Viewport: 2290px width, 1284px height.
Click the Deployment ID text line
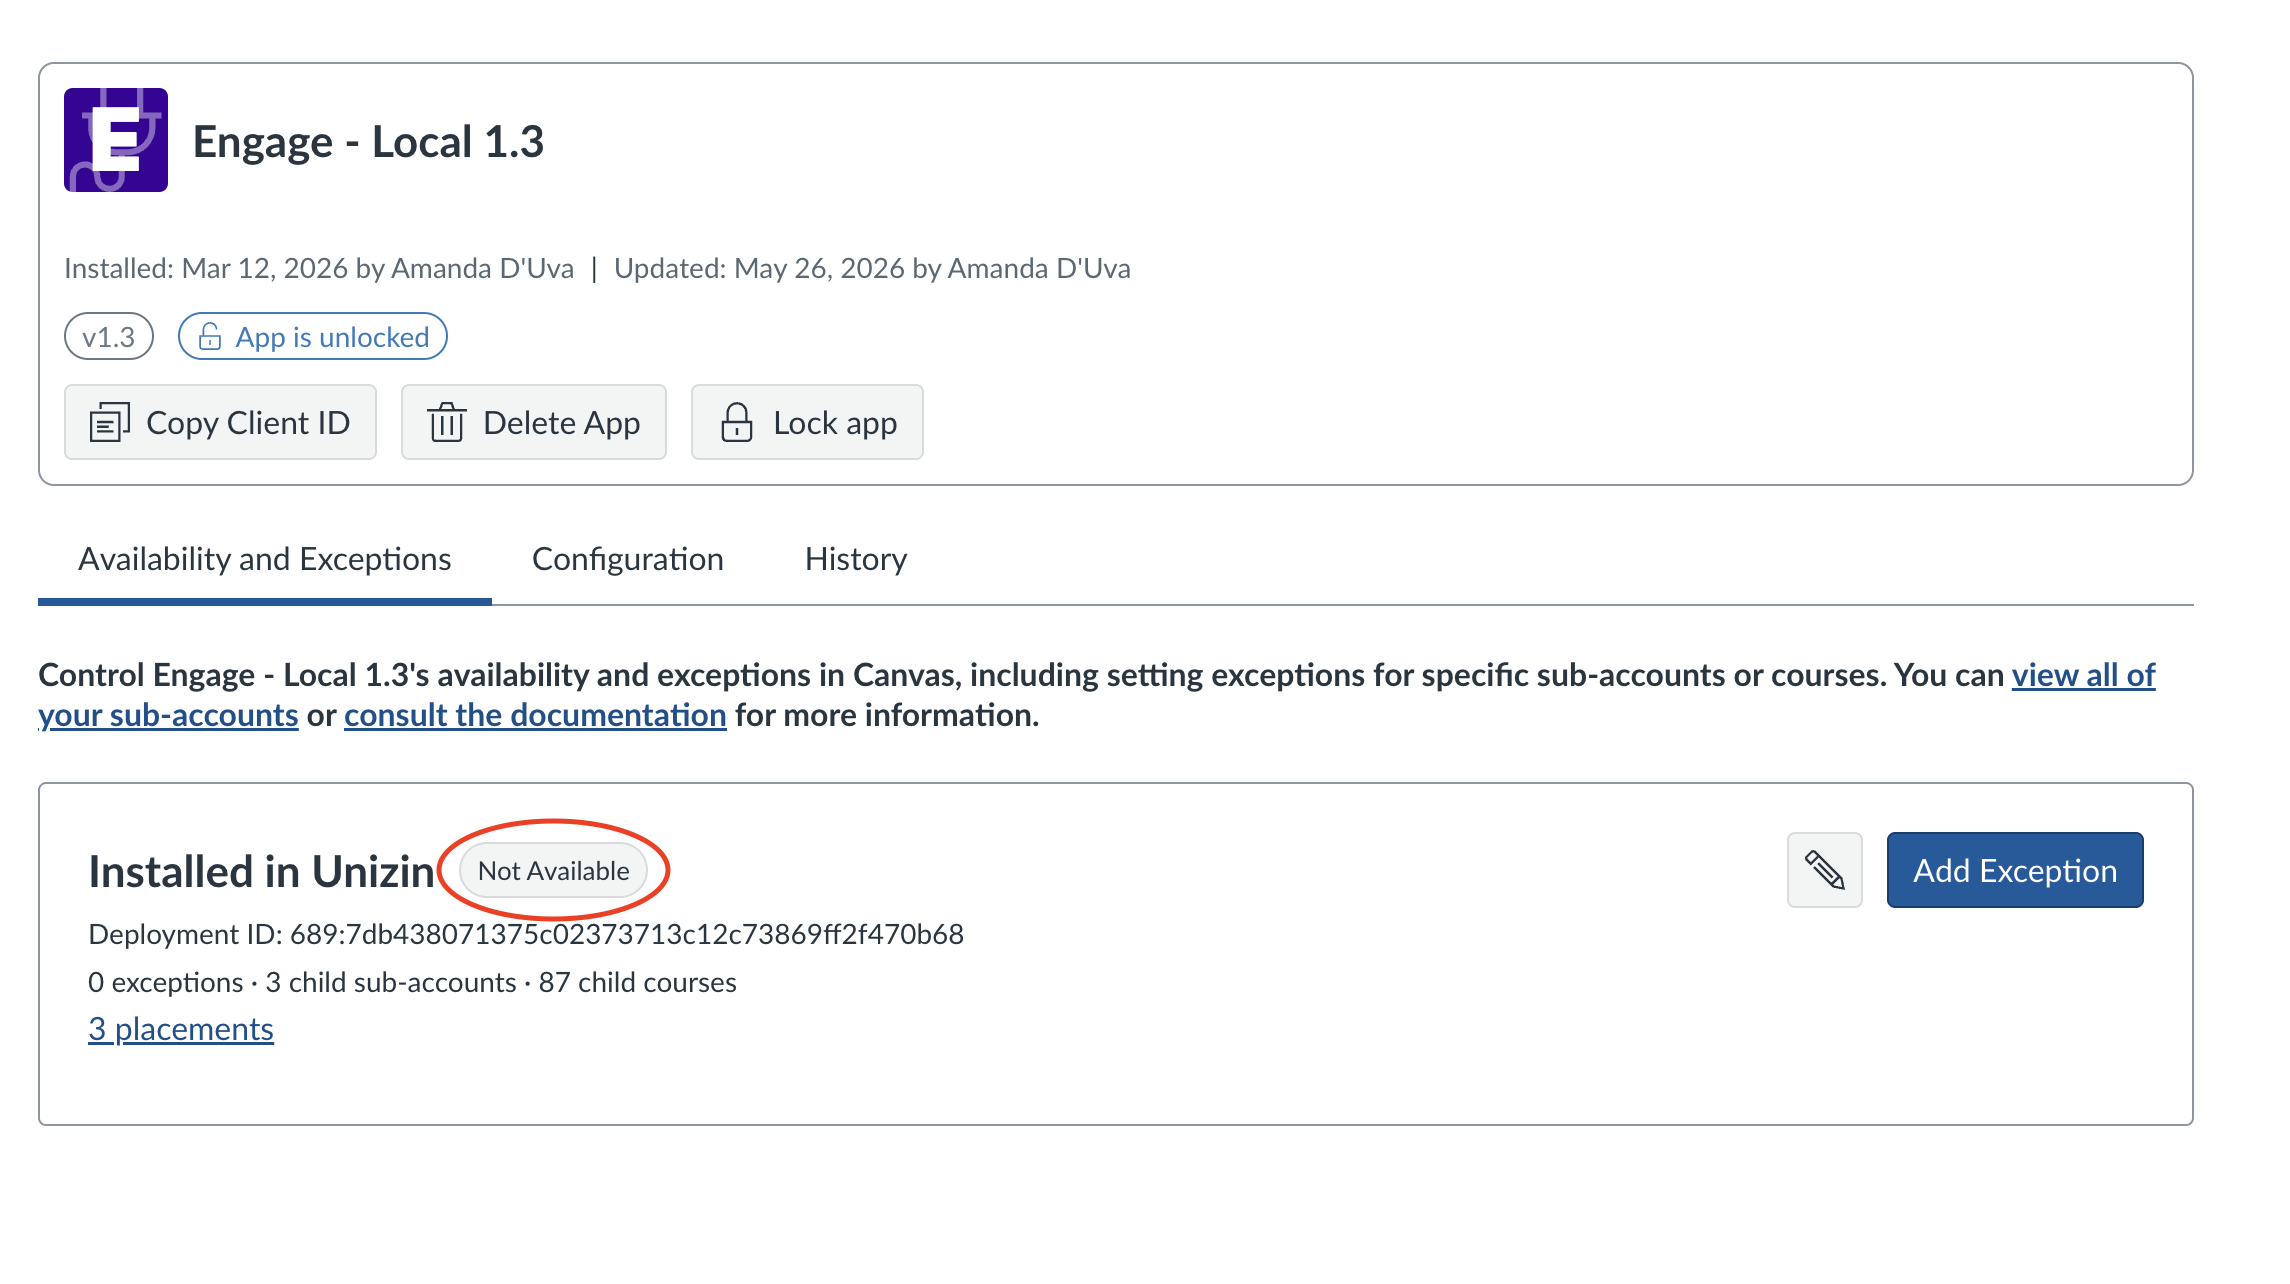click(526, 934)
